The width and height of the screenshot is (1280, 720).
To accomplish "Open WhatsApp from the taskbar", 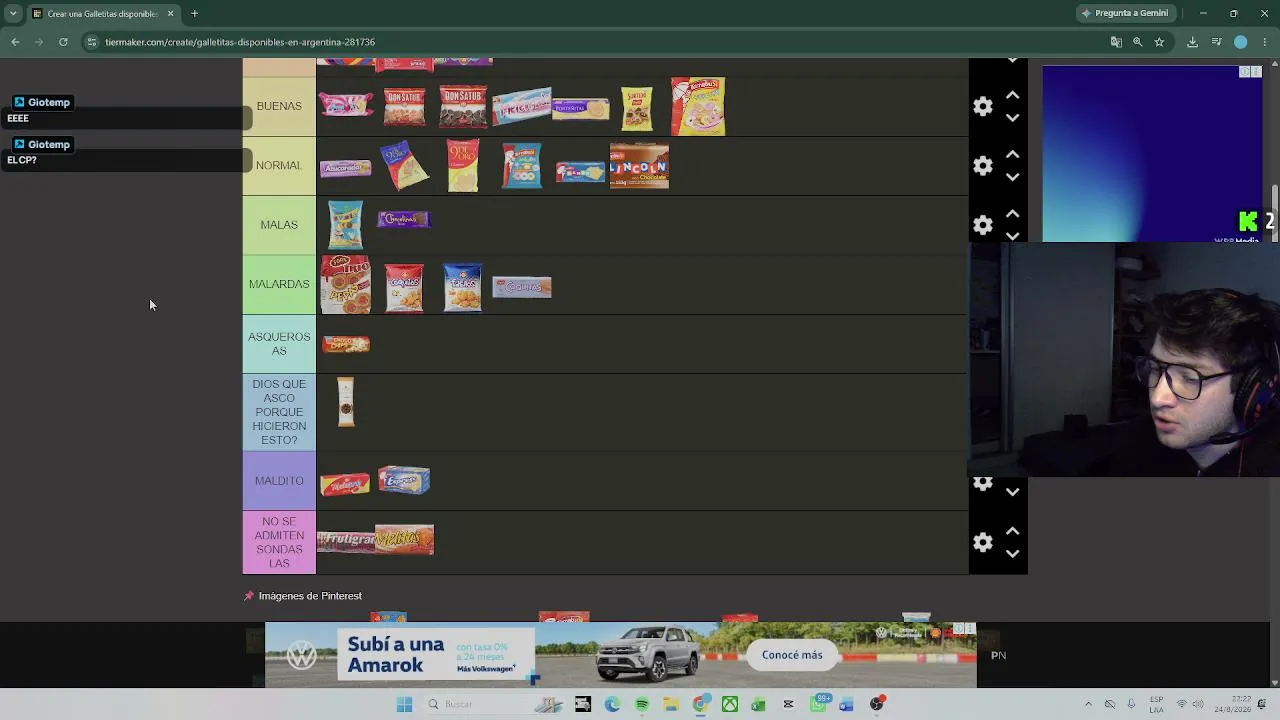I will [818, 704].
